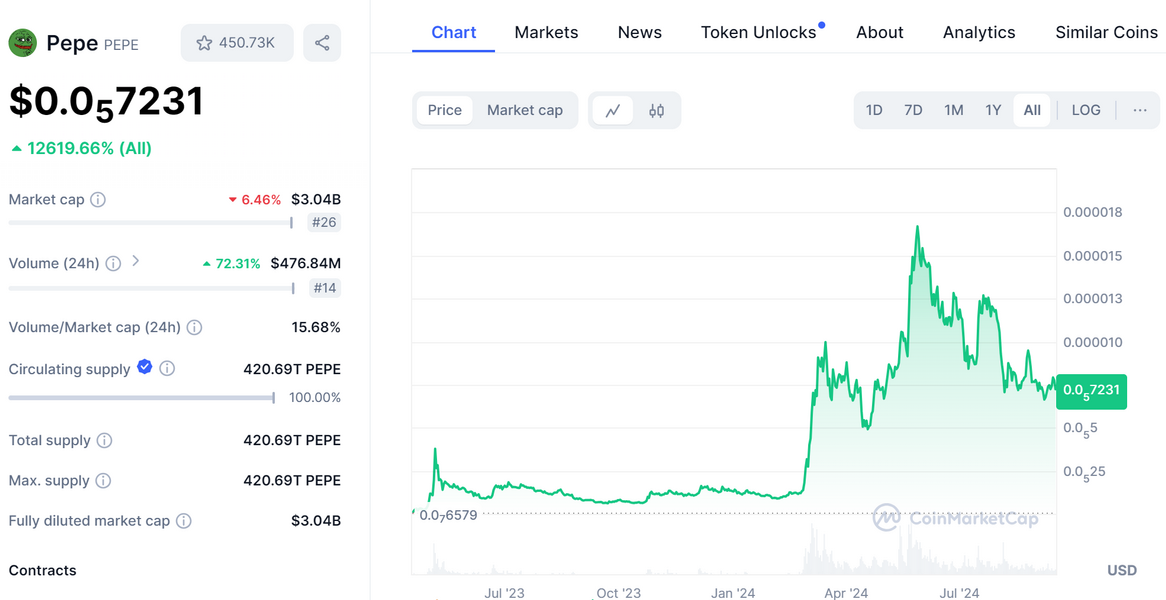Select the 7D time range
The width and height of the screenshot is (1166, 600).
point(912,110)
